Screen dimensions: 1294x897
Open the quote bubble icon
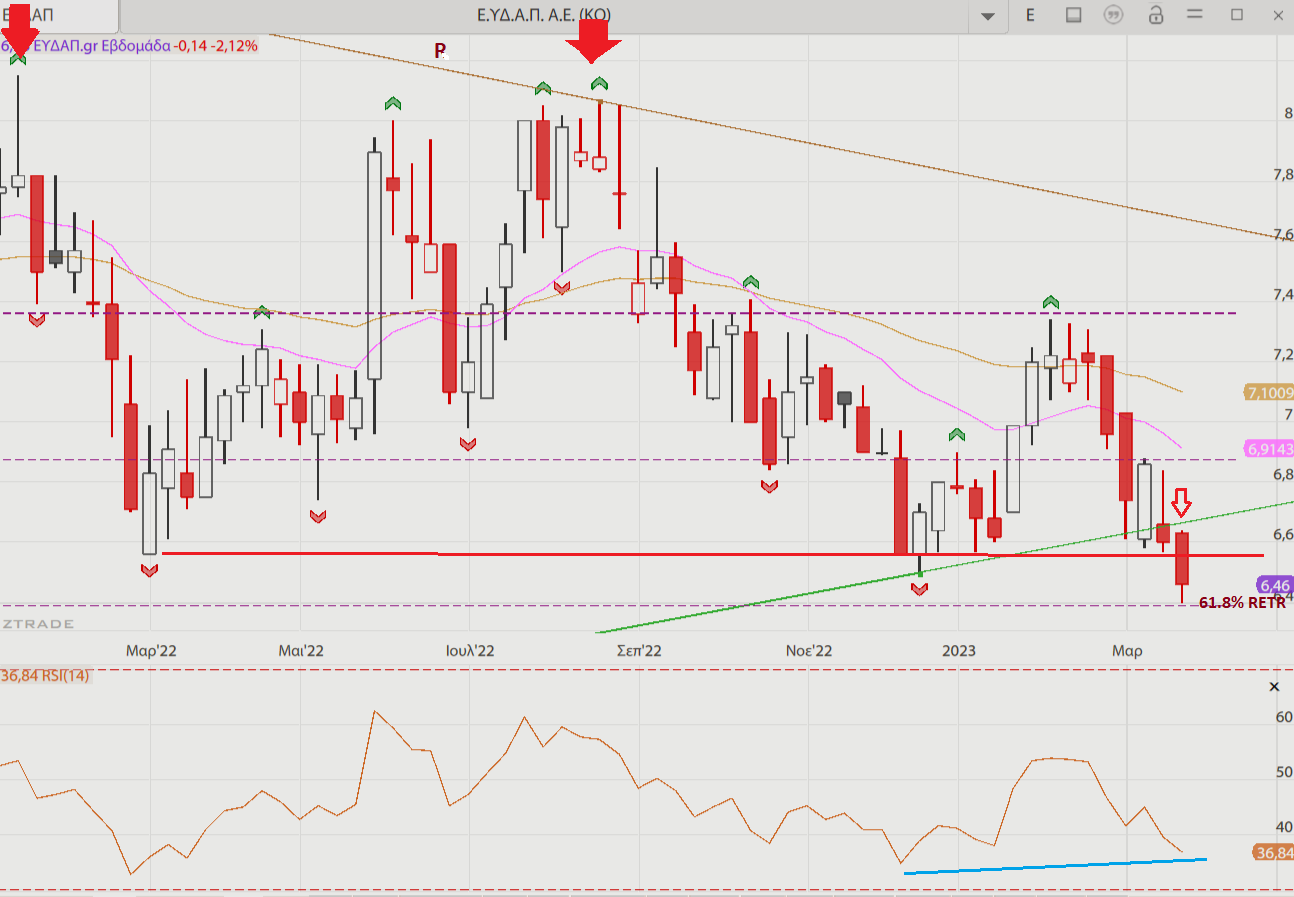tap(1113, 15)
